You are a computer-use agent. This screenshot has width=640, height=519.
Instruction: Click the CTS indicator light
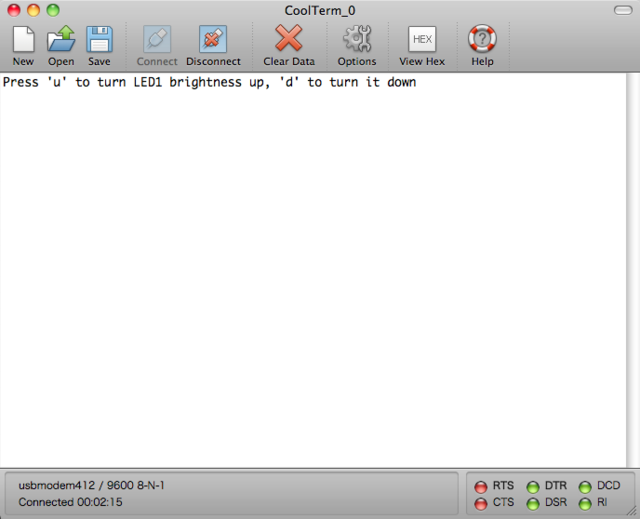[481, 504]
